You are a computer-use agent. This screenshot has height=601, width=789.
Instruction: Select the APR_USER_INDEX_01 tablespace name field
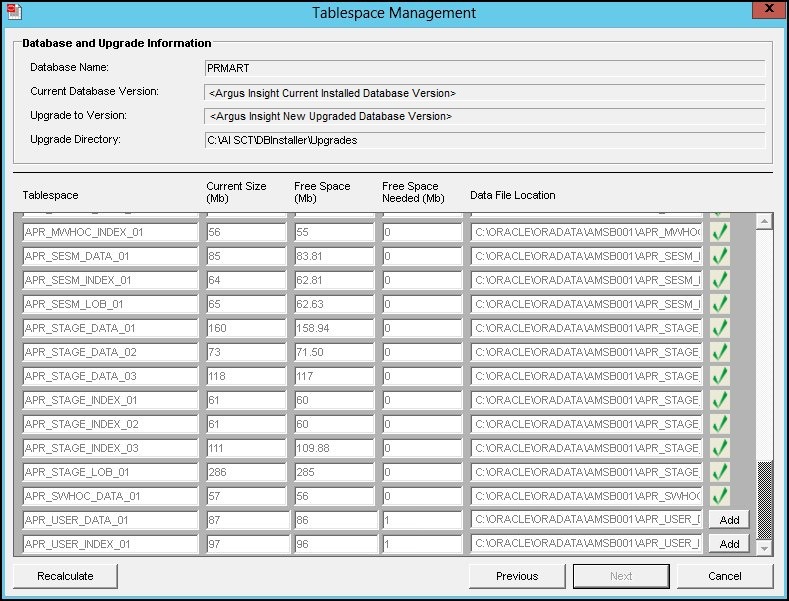111,544
